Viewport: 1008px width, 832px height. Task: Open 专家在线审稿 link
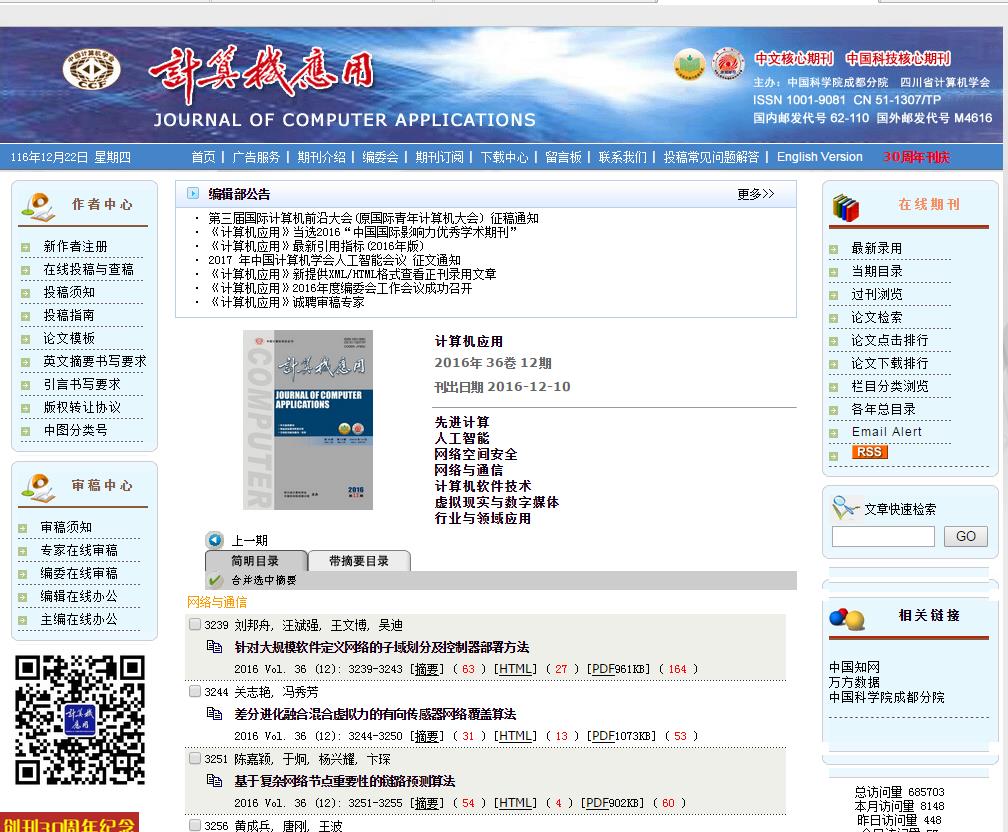coord(79,550)
